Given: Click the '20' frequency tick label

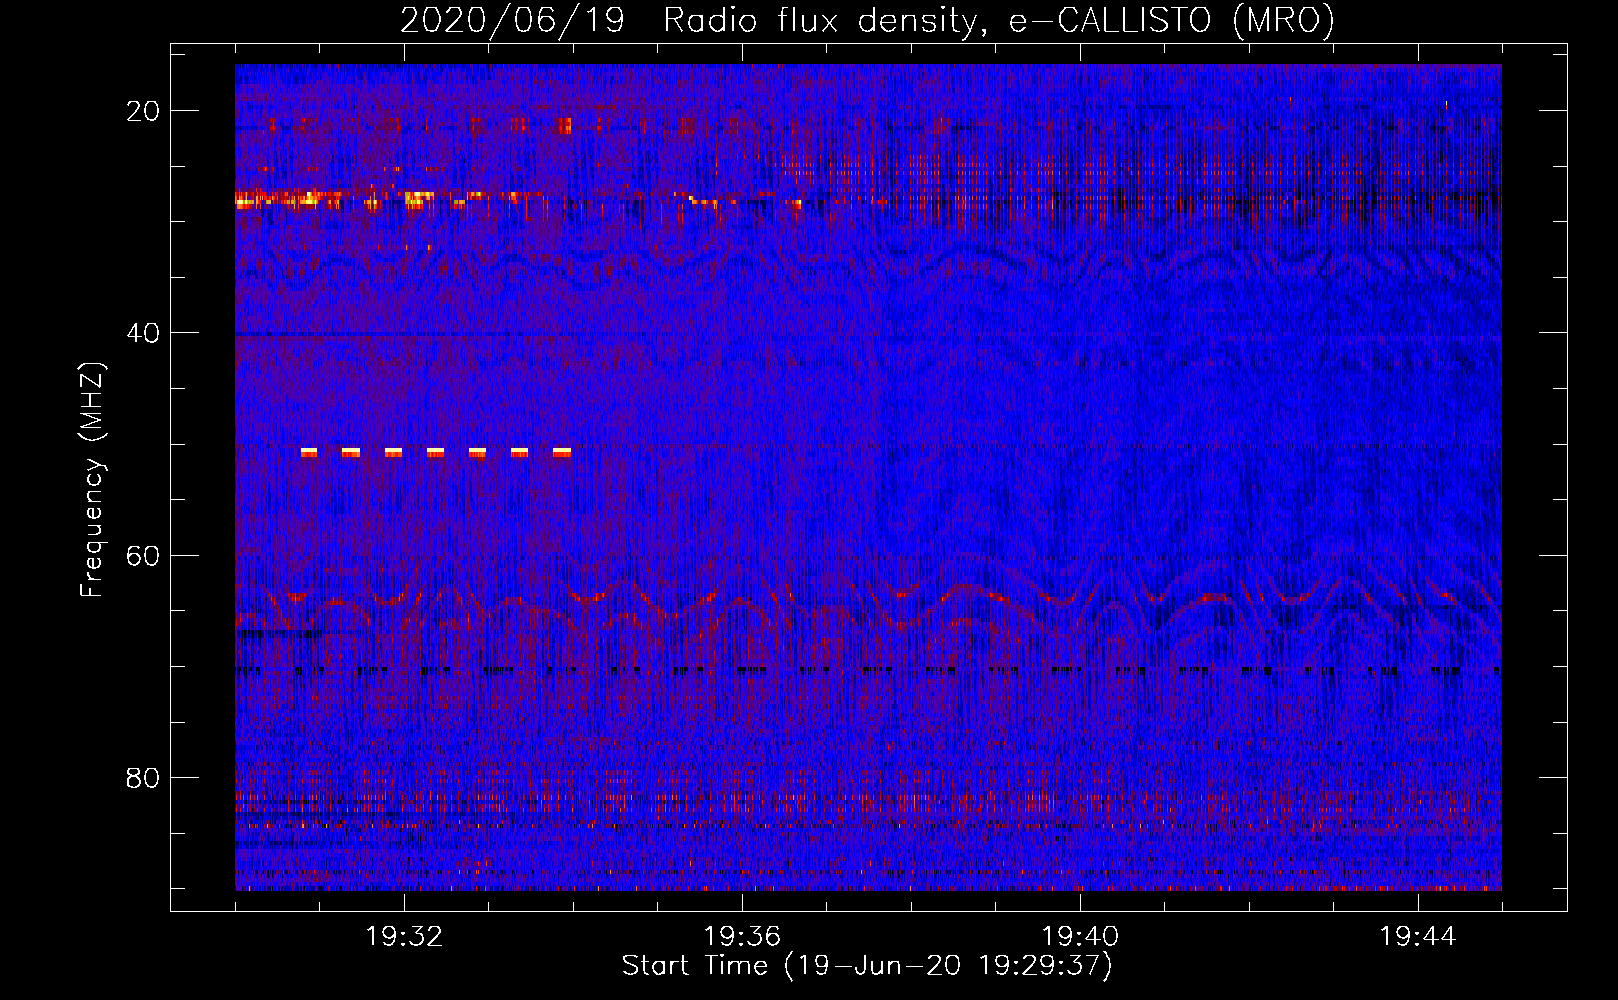Looking at the screenshot, I should (144, 111).
